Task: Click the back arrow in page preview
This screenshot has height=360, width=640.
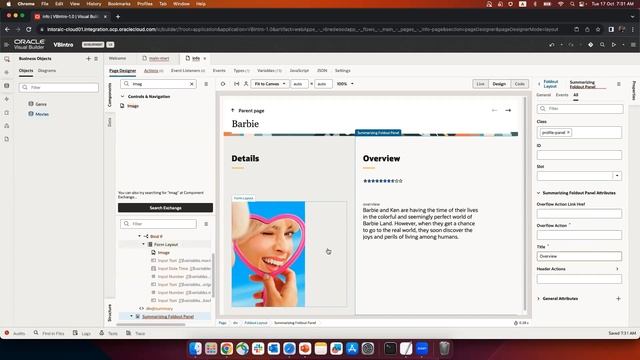Action: (x=494, y=110)
